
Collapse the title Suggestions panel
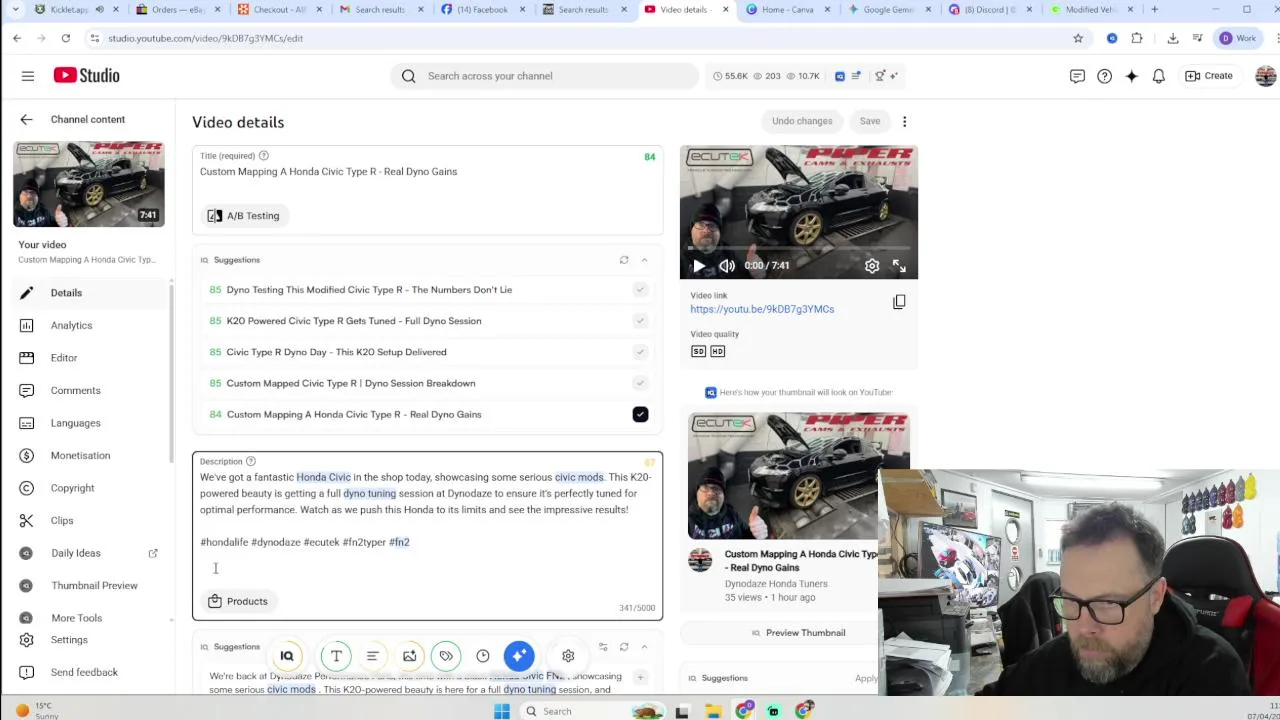coord(644,260)
